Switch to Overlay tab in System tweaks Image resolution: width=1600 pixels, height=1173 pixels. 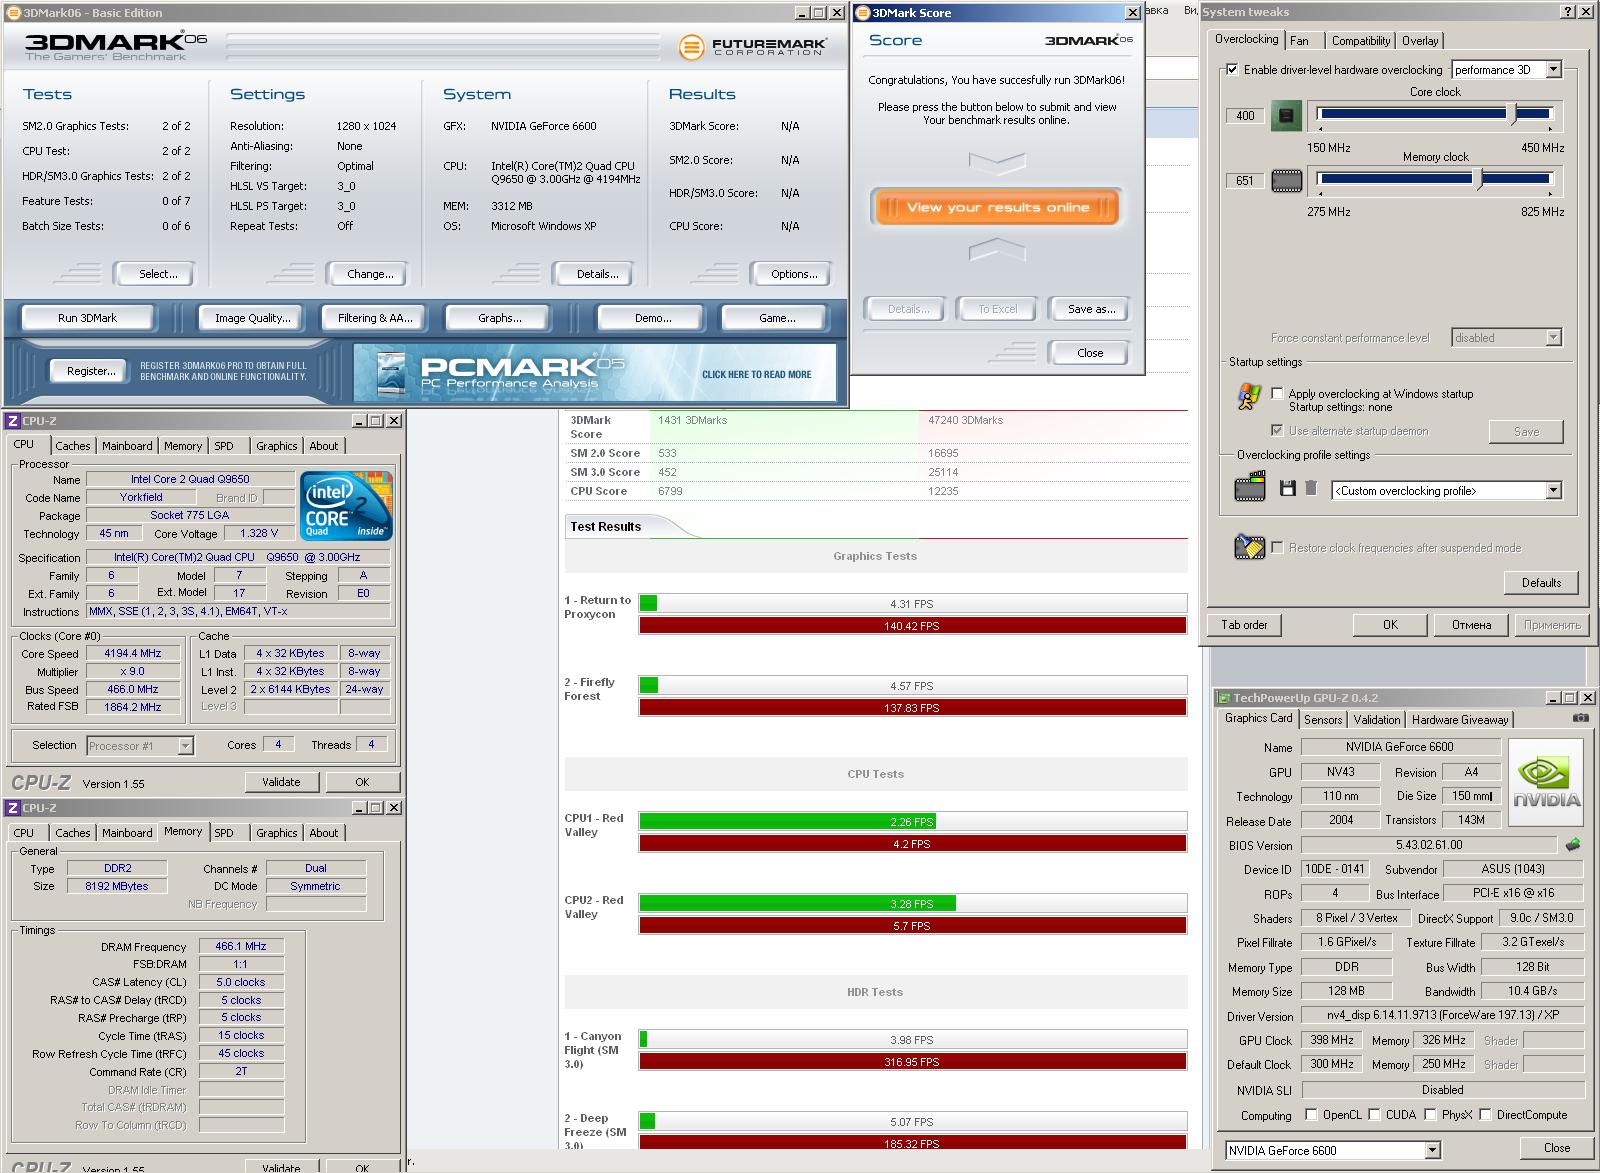click(x=1420, y=41)
